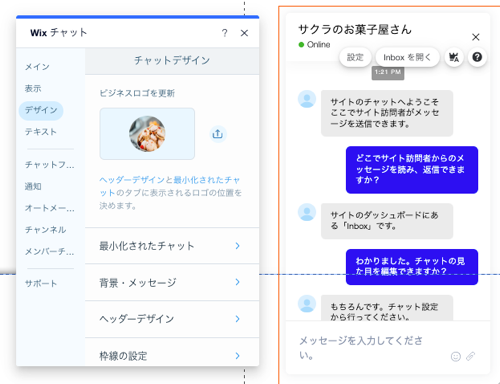Click the チャットデザイン panel heading
The width and height of the screenshot is (500, 384).
coord(172,60)
